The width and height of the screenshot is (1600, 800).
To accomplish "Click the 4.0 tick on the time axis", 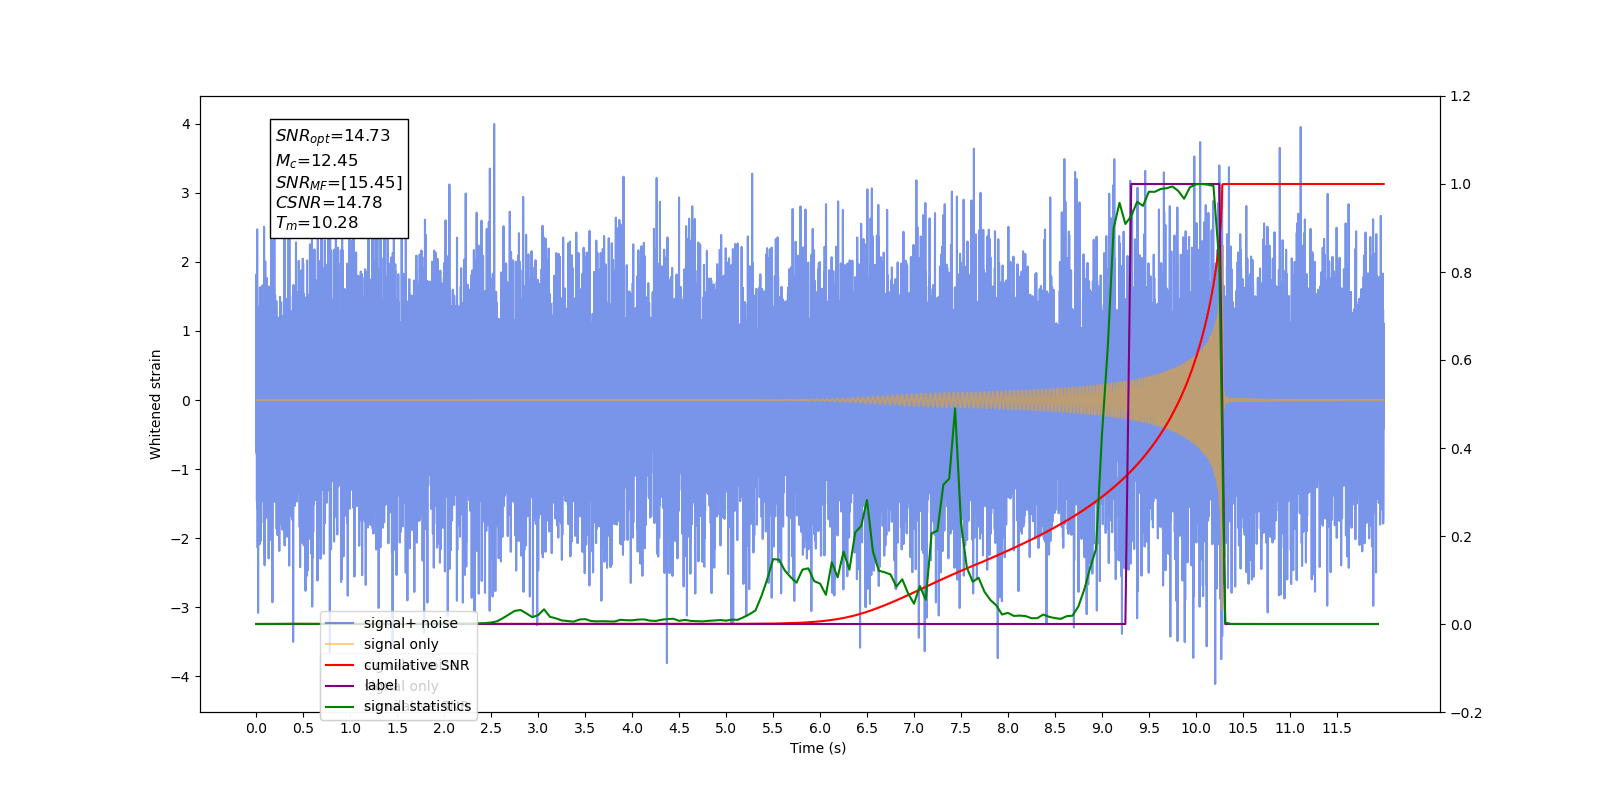I will coord(632,728).
